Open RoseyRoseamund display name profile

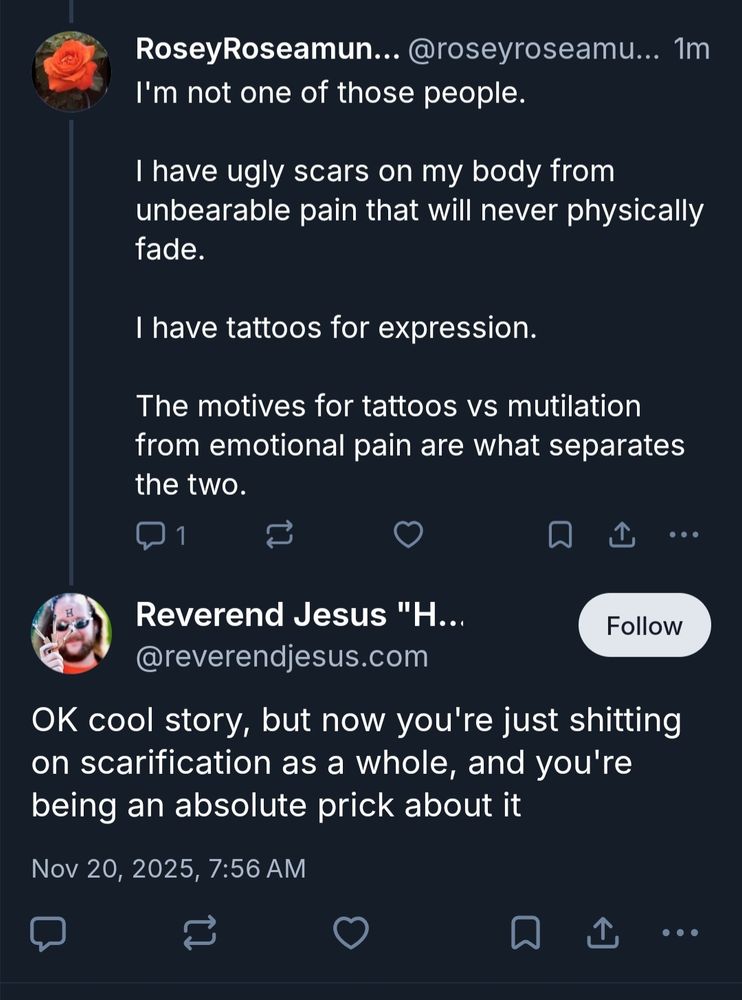[264, 48]
